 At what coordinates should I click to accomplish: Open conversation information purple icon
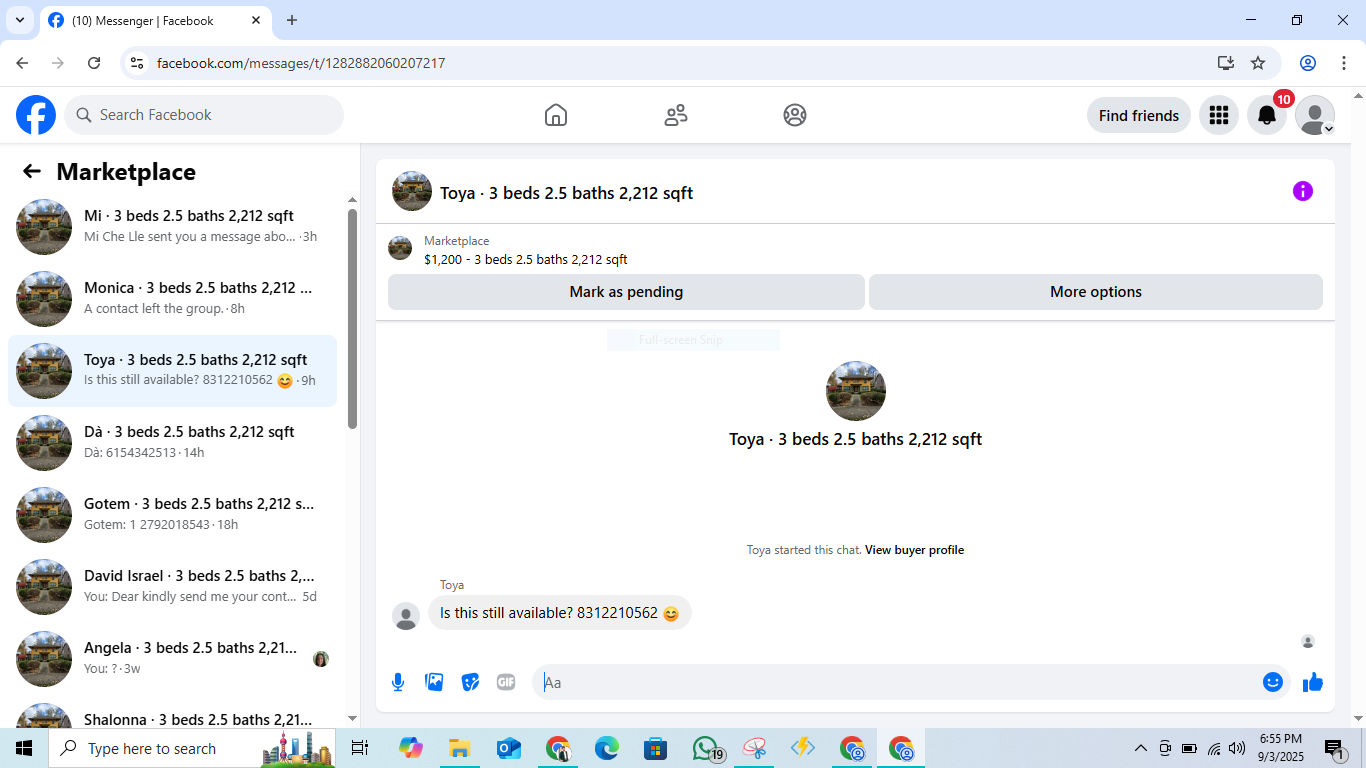[x=1303, y=191]
